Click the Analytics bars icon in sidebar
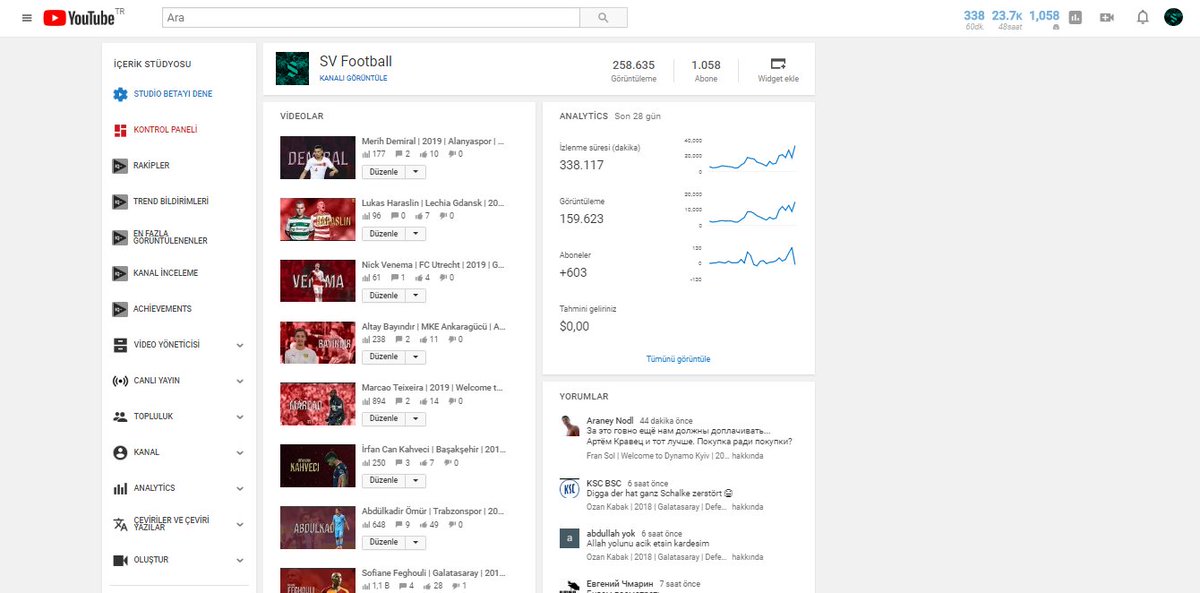The height and width of the screenshot is (593, 1200). [x=120, y=488]
